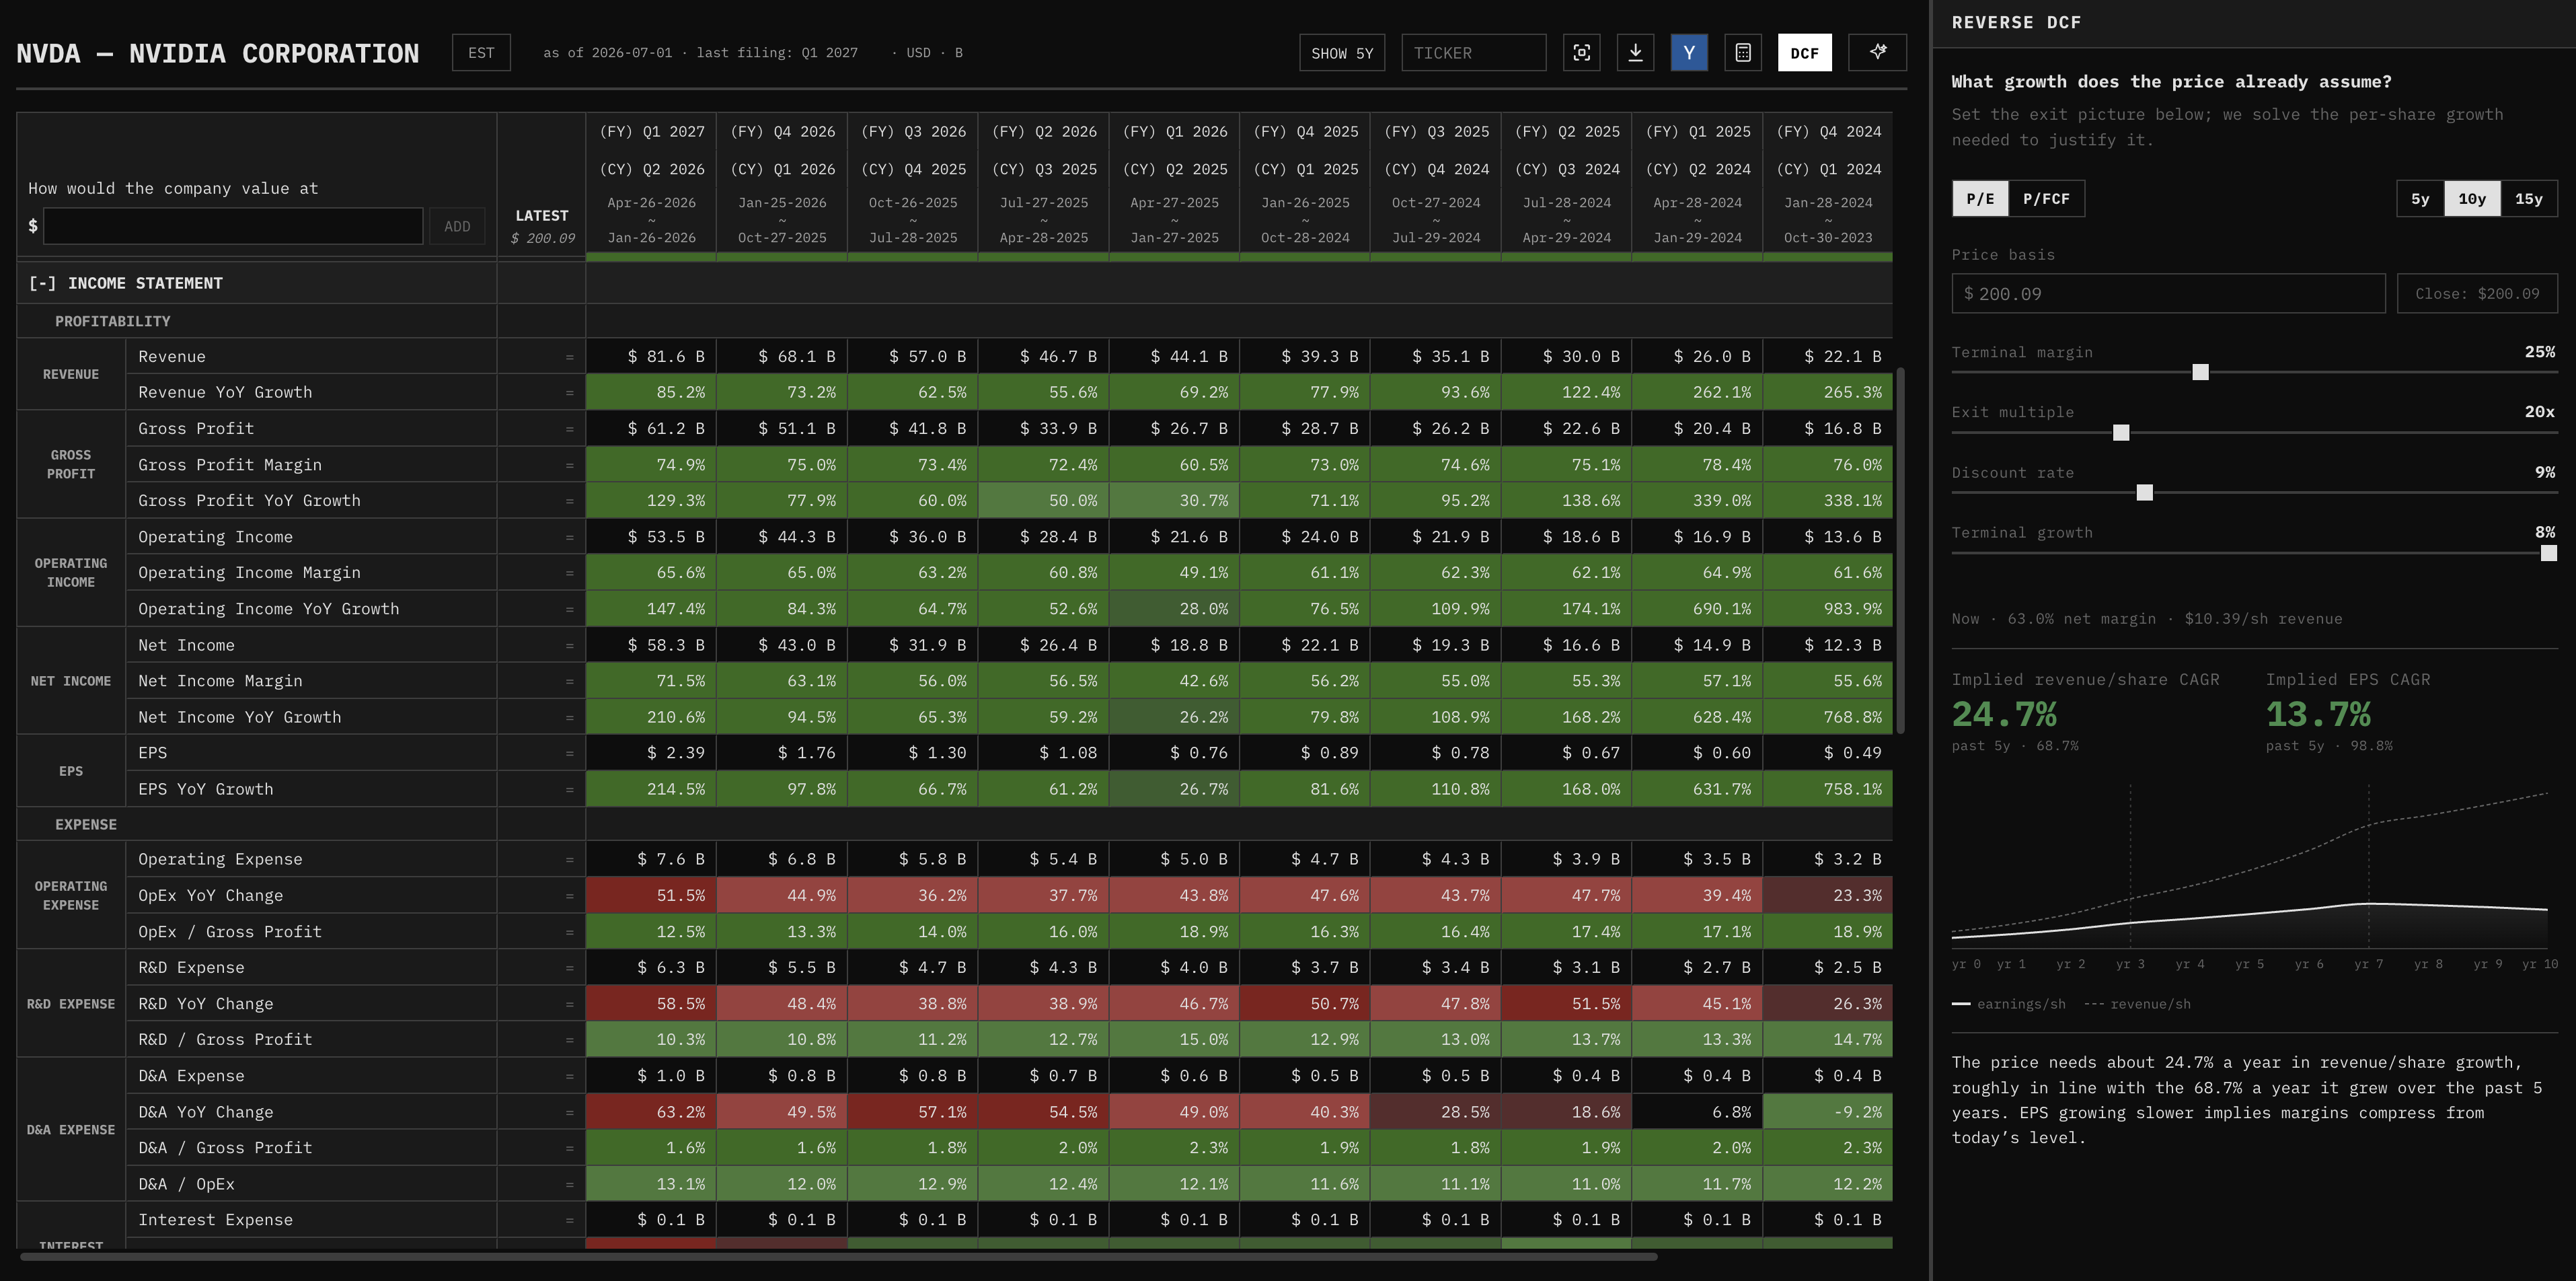Collapse the PROFITABILITY subsection header
The height and width of the screenshot is (1281, 2576).
[112, 321]
